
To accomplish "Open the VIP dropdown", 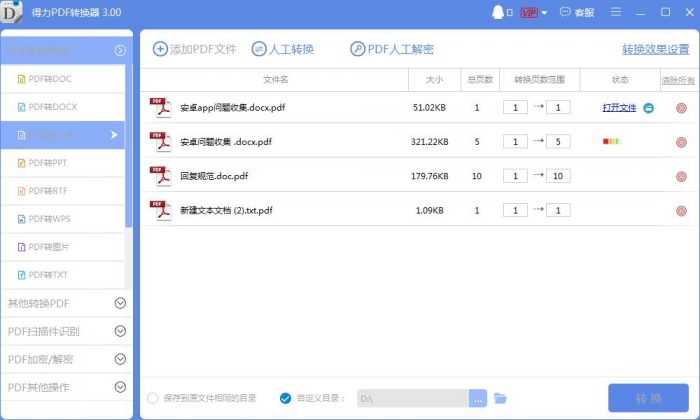I will coord(544,13).
